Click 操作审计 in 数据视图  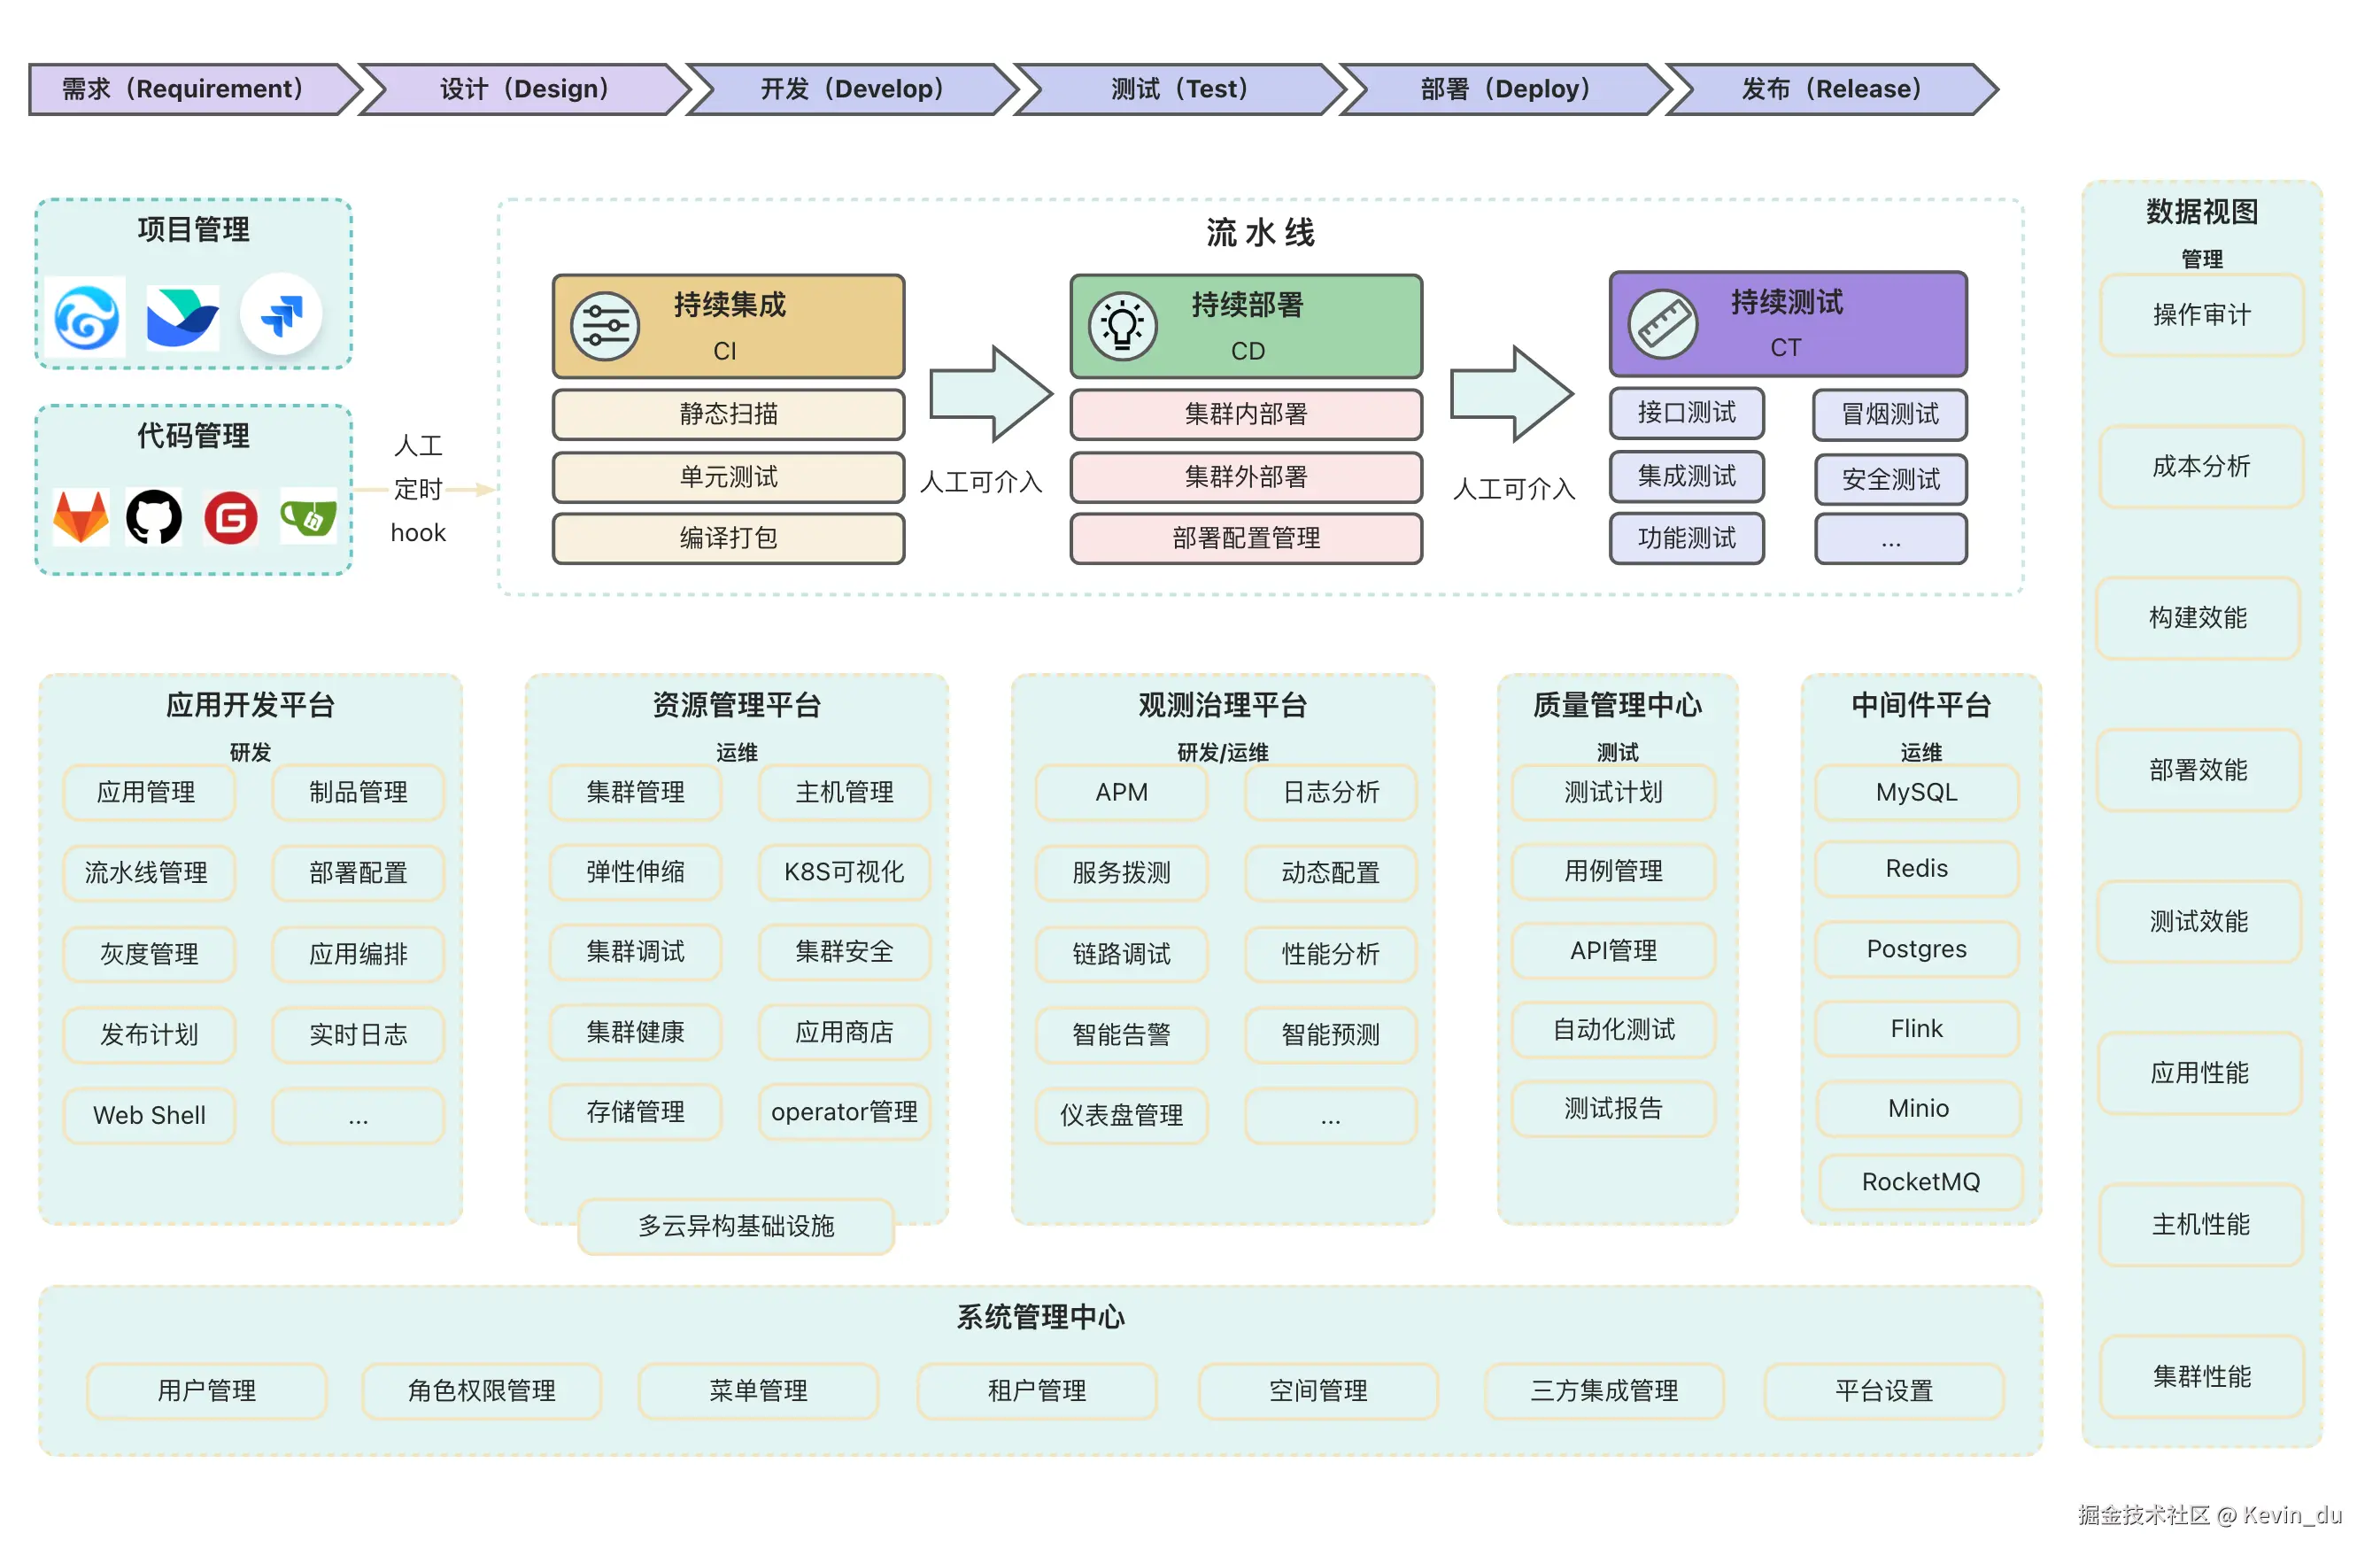pyautogui.click(x=2201, y=315)
